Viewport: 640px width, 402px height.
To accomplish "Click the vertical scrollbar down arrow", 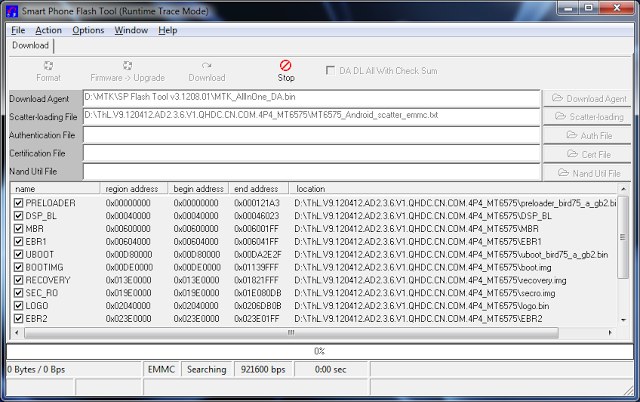I will [x=623, y=320].
